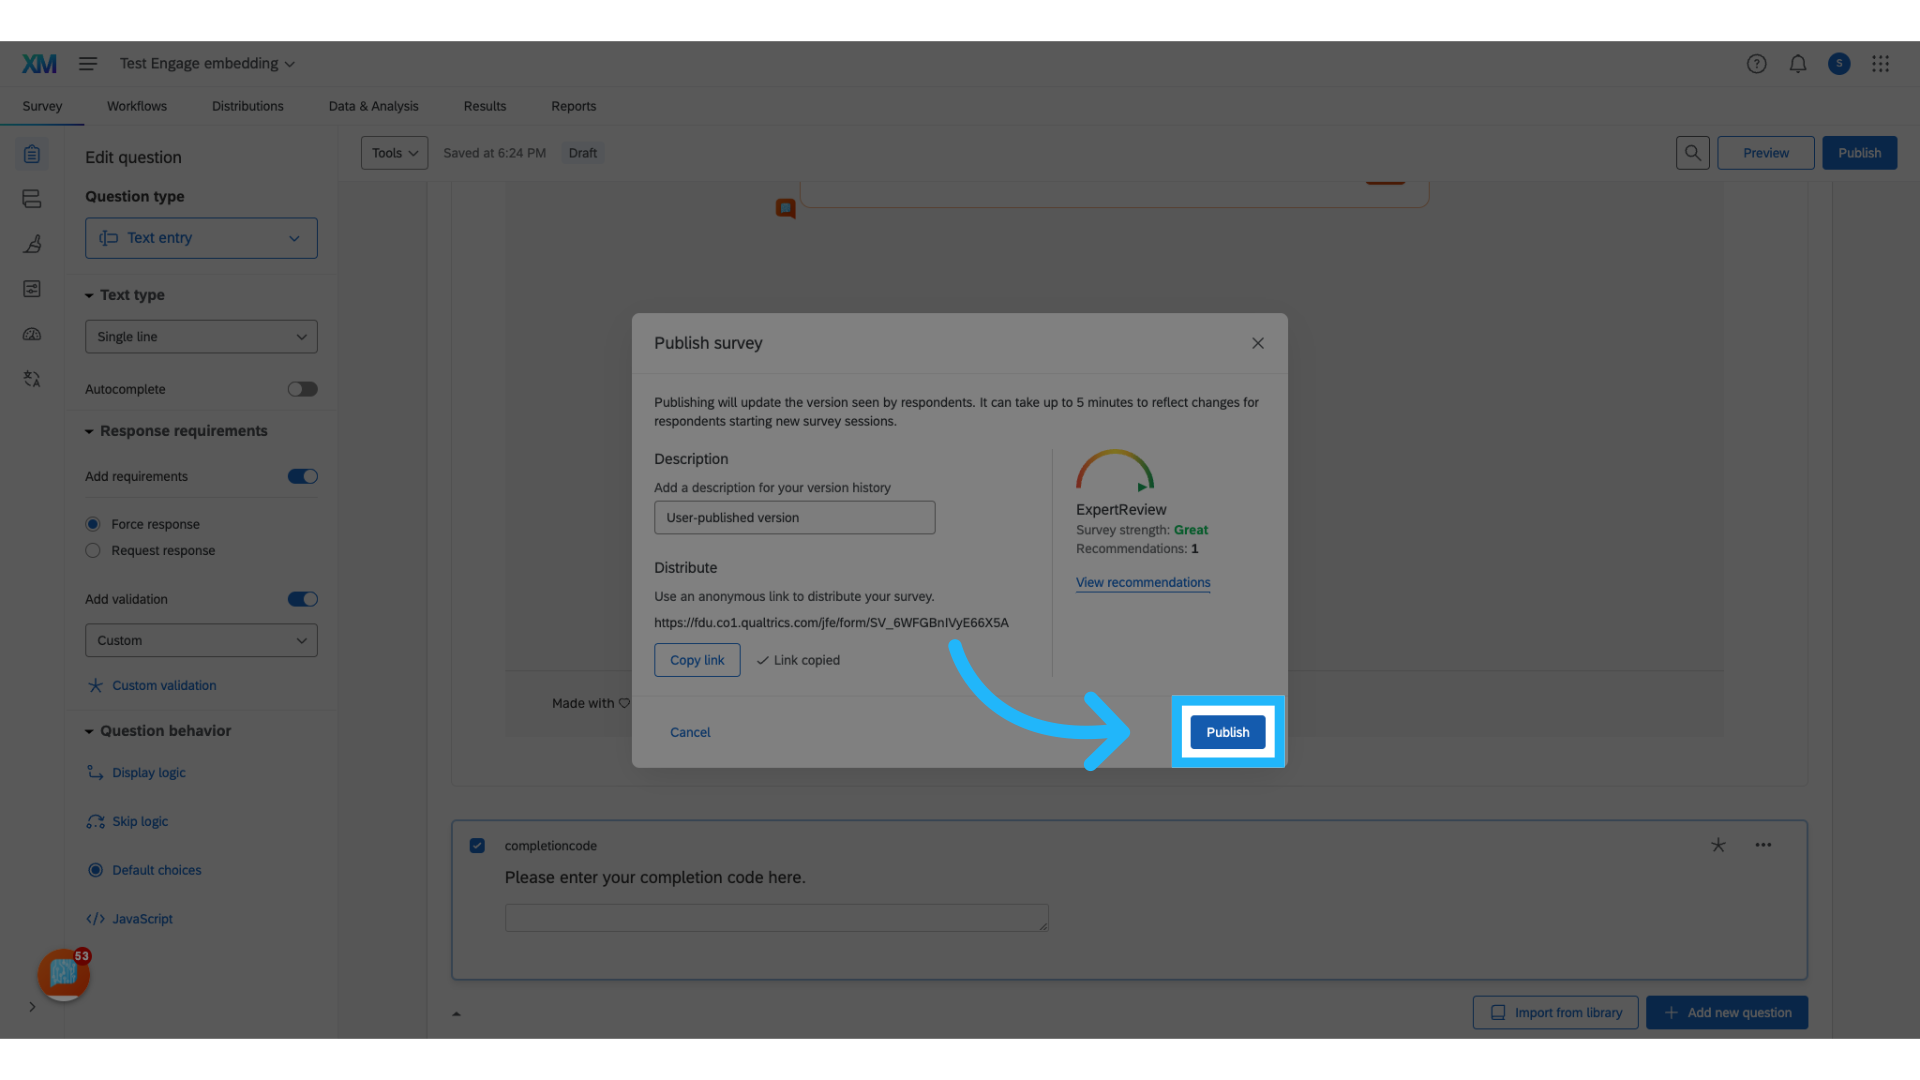
Task: Click the search magnifier icon in toolbar
Action: pos(1692,153)
